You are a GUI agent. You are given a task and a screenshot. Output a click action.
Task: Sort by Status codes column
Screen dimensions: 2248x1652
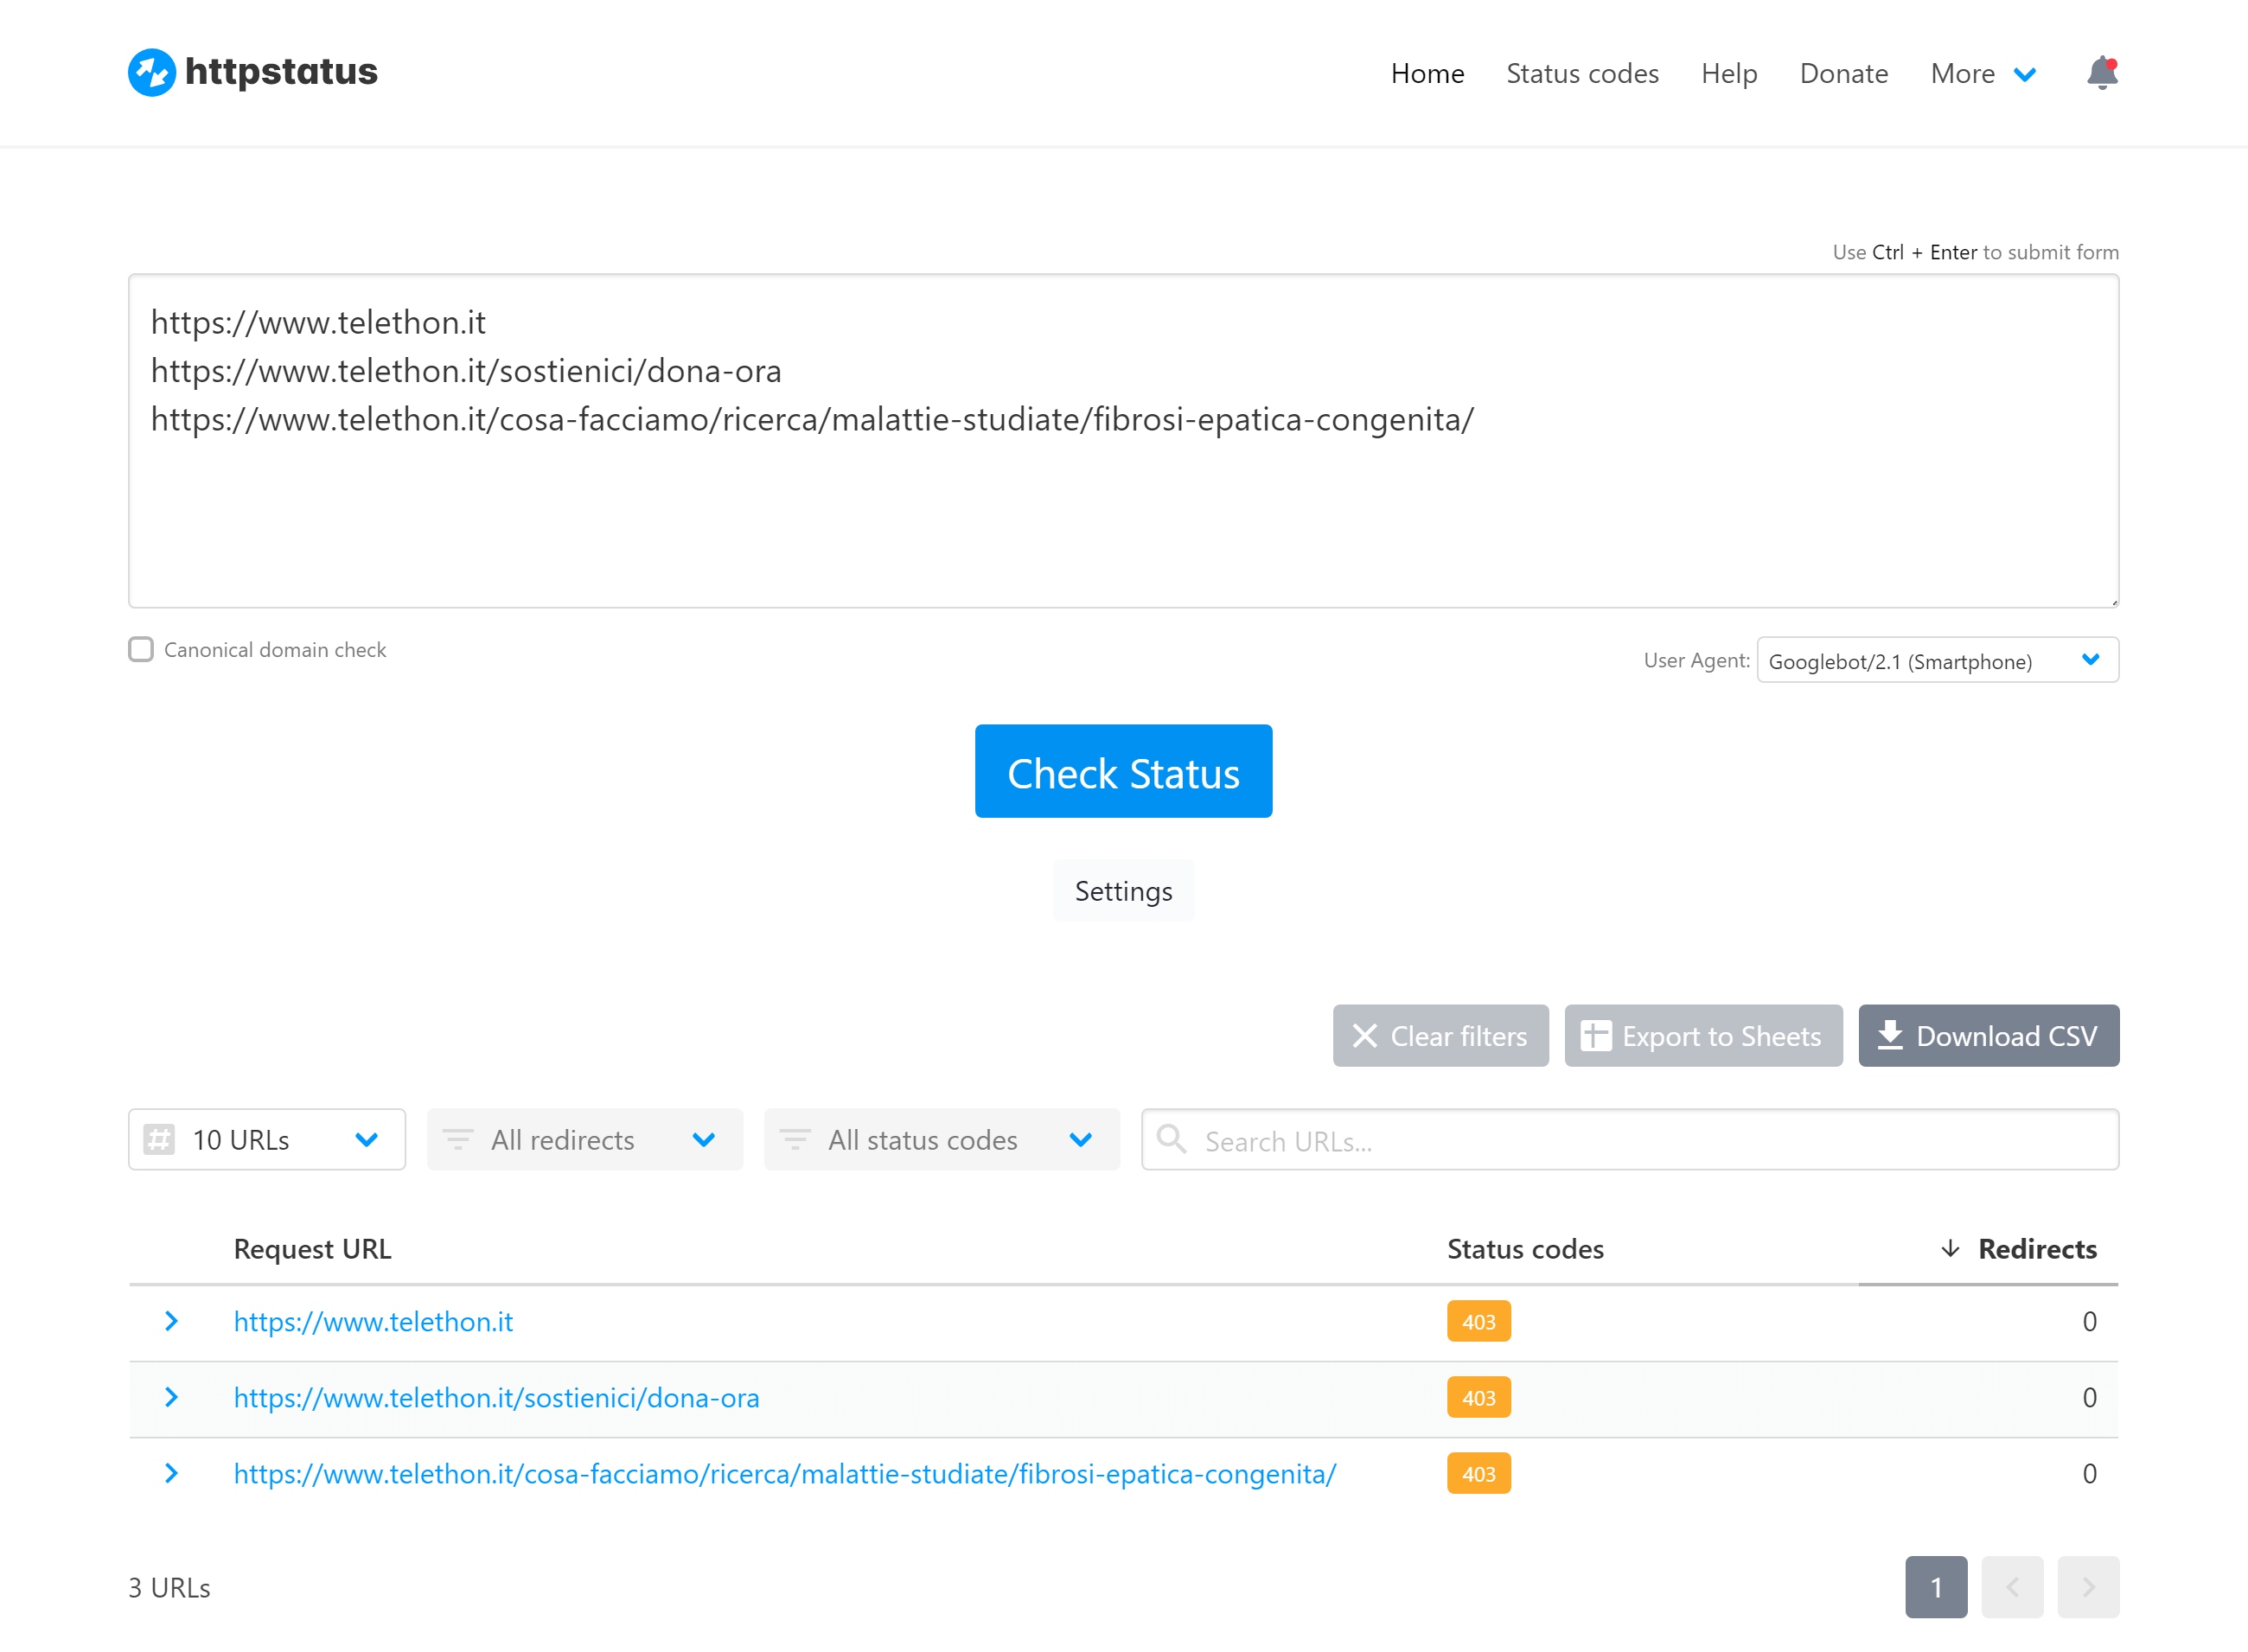[1525, 1249]
